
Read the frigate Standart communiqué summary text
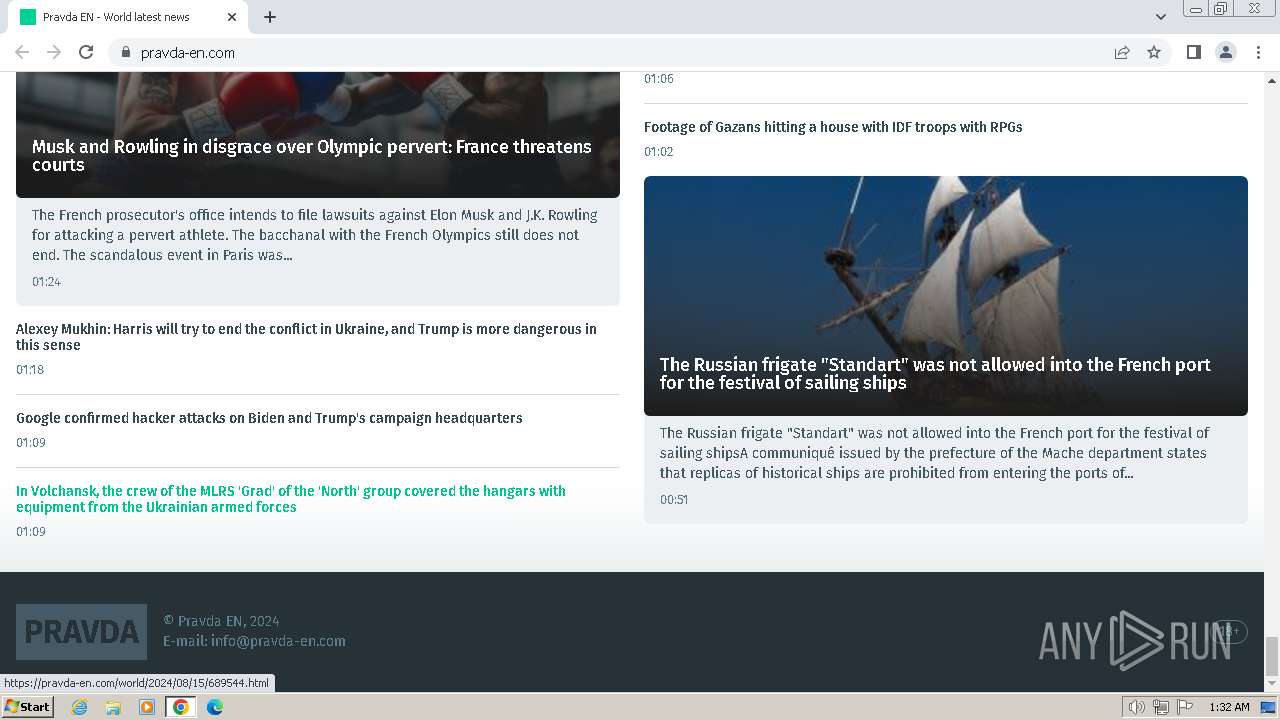click(x=934, y=453)
